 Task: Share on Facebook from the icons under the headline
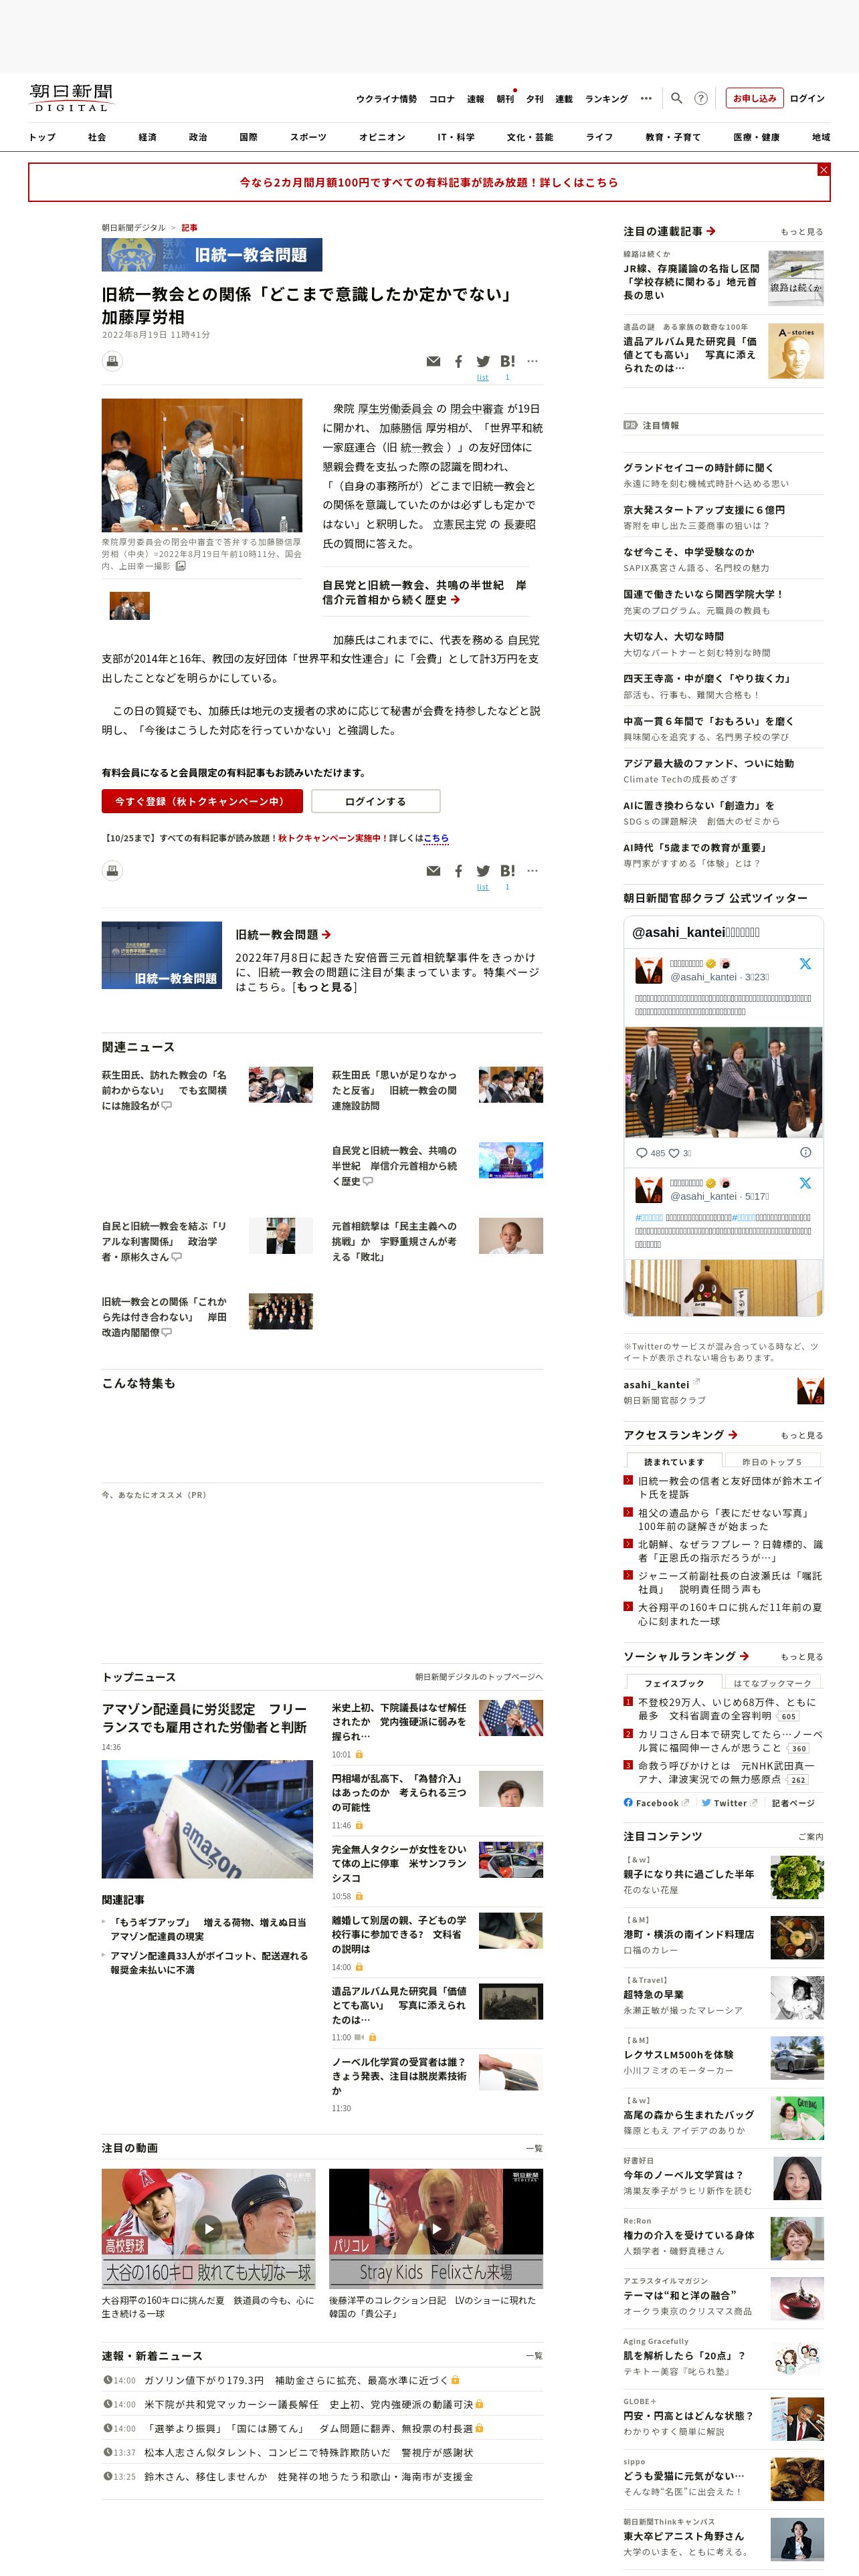(x=458, y=361)
